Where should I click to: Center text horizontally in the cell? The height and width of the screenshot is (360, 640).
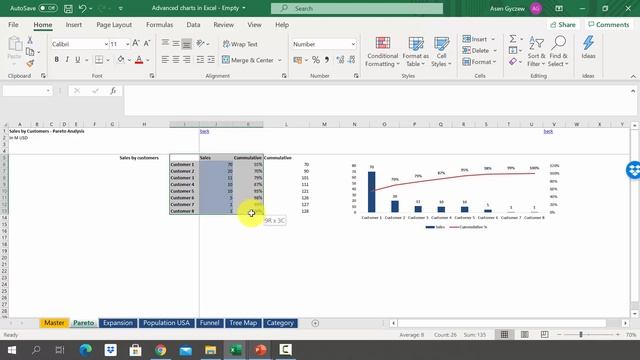point(176,60)
